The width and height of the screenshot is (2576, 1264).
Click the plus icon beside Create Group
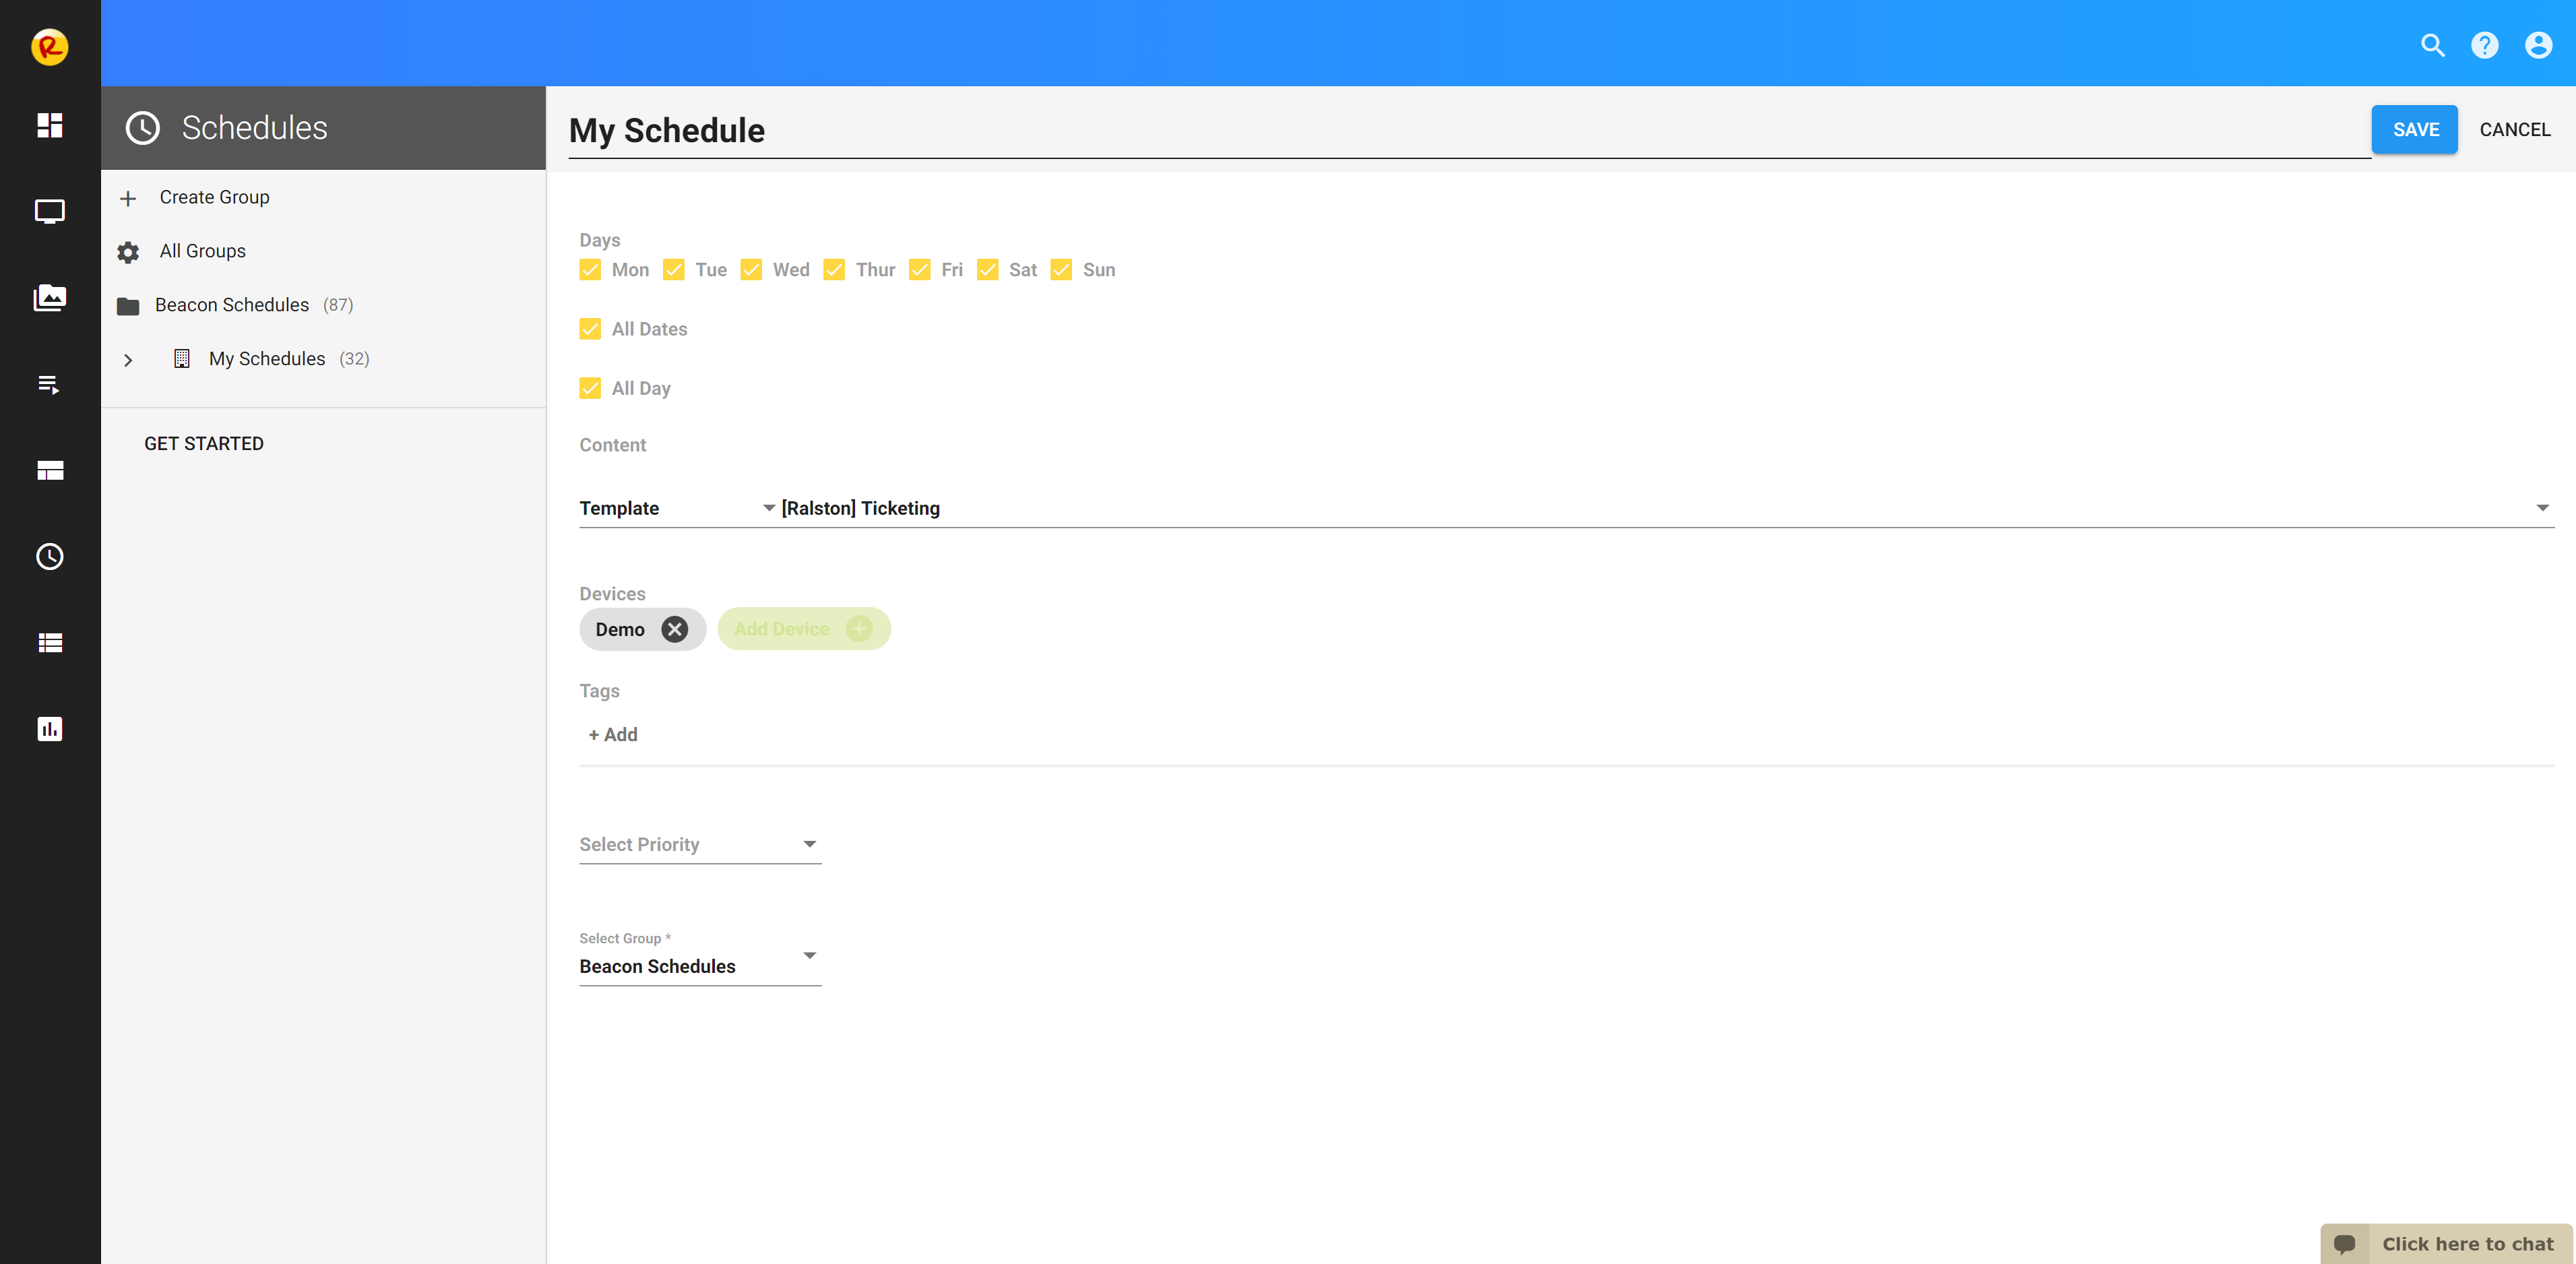pos(128,198)
